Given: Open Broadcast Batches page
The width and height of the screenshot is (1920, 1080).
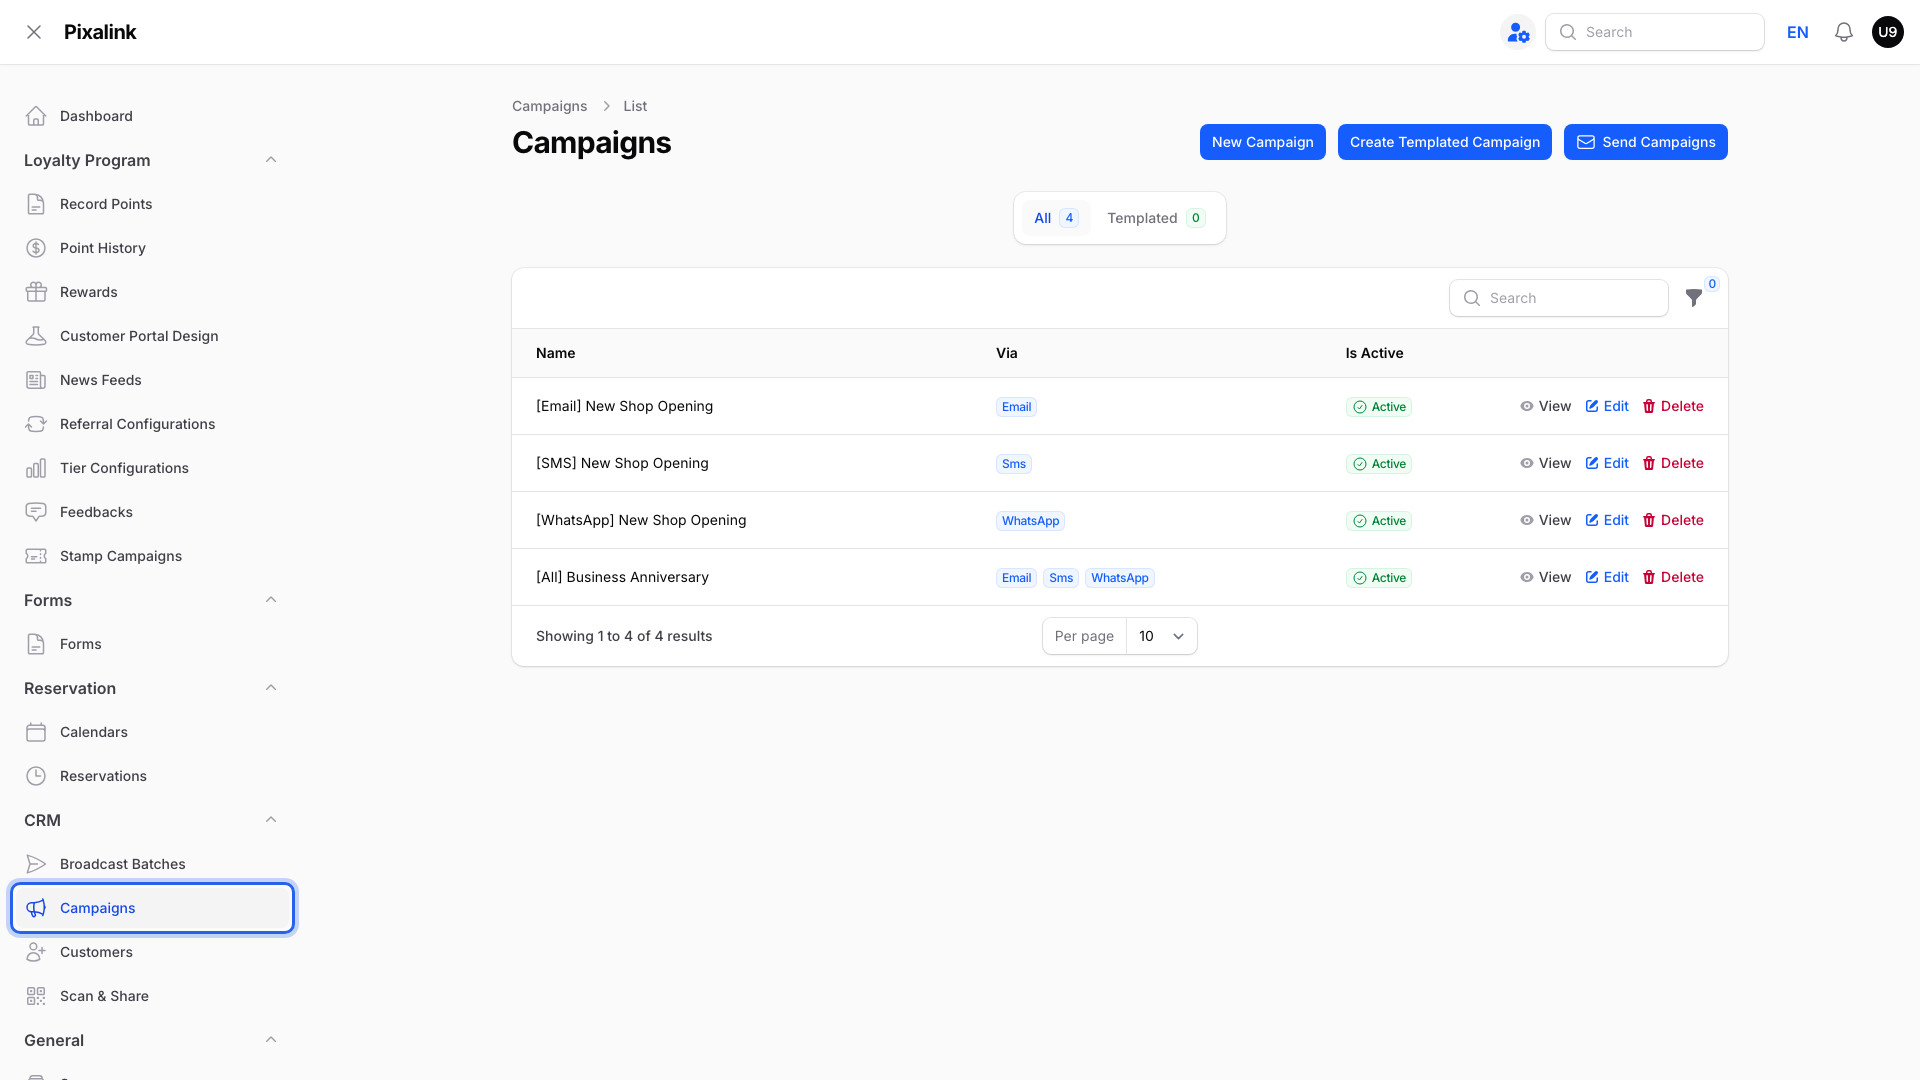Looking at the screenshot, I should 152,864.
